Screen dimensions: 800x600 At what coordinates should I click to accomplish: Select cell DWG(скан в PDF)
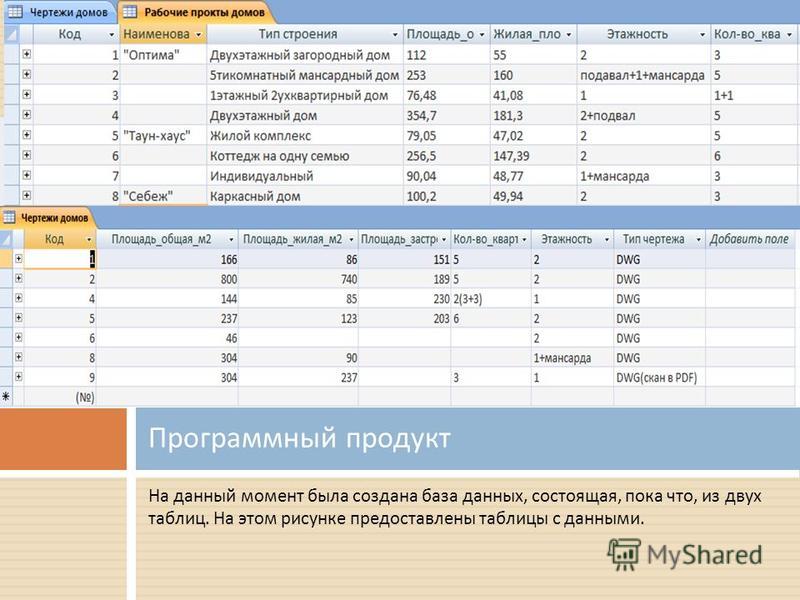pos(660,378)
